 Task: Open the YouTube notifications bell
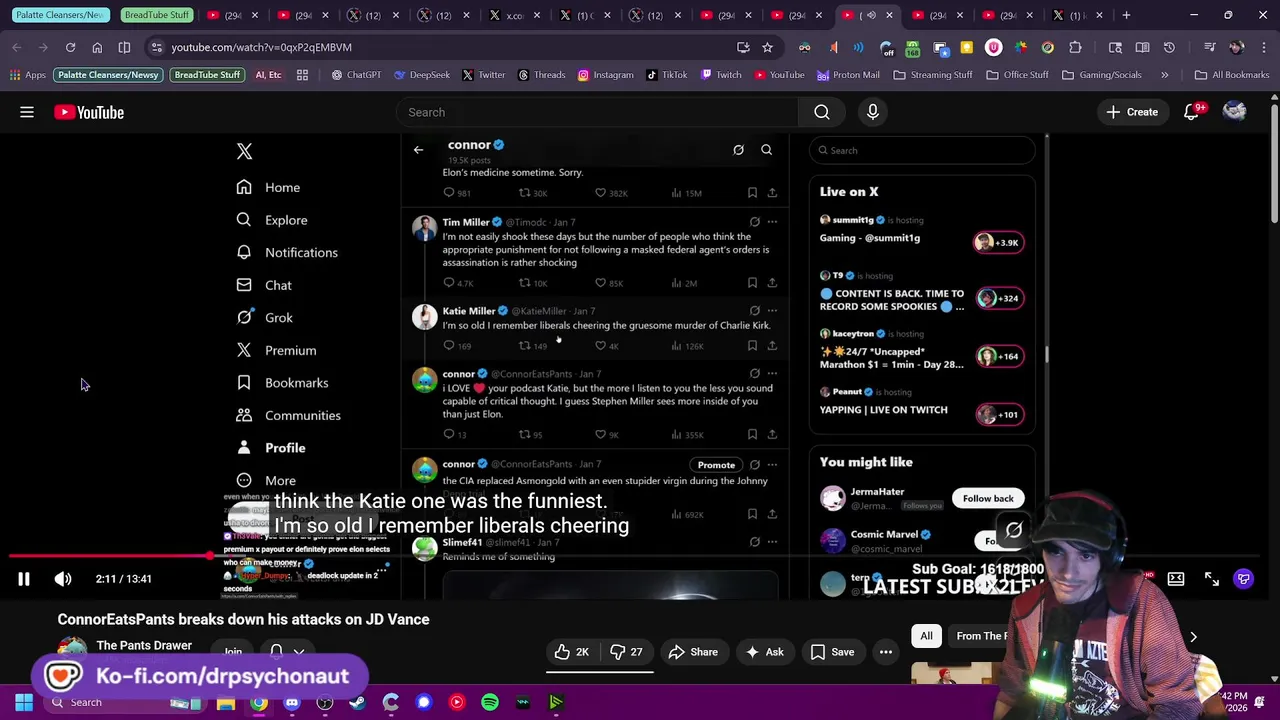(1192, 112)
